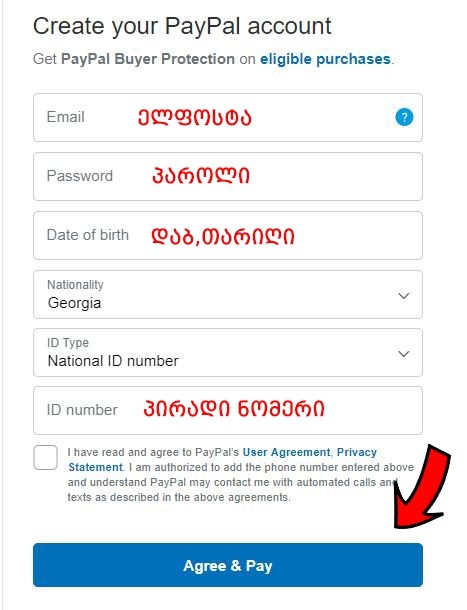The width and height of the screenshot is (467, 610).
Task: Click the automated calls consent paragraph
Action: click(241, 475)
